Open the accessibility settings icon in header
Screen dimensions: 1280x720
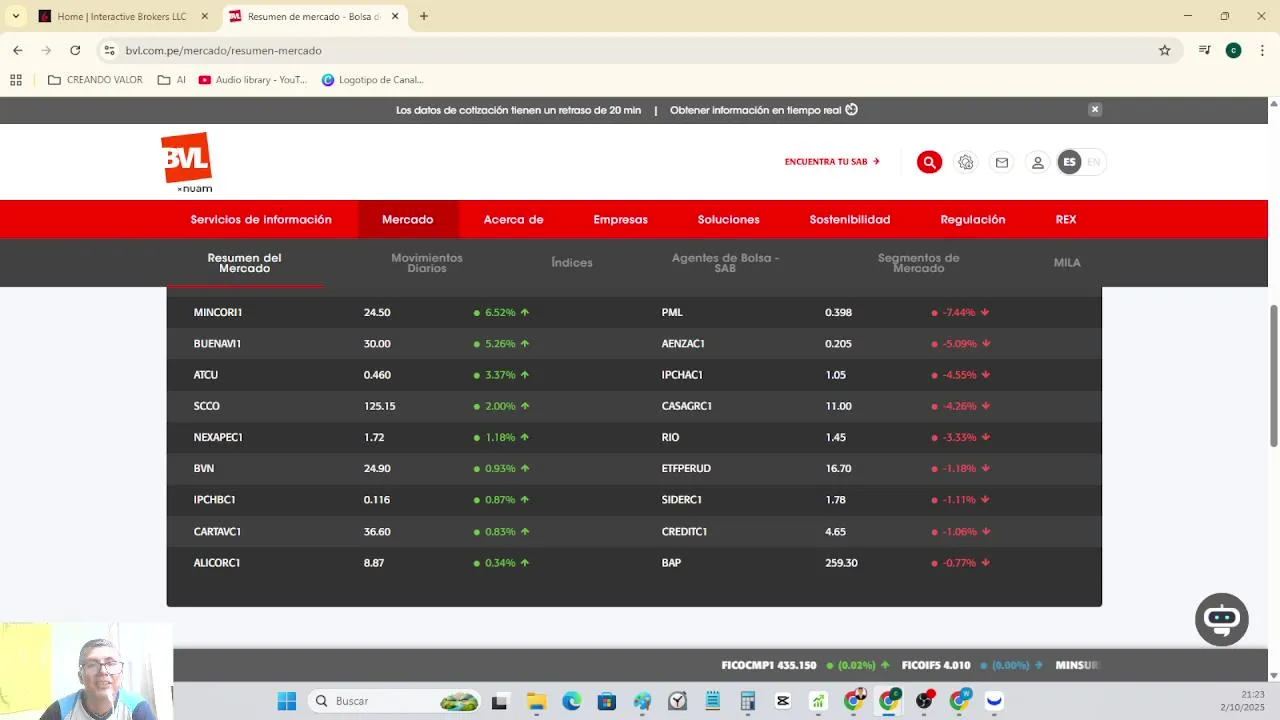965,162
